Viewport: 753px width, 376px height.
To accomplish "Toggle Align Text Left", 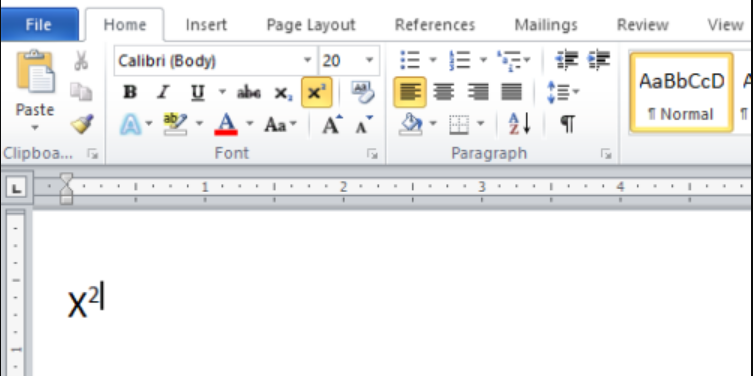I will click(410, 92).
